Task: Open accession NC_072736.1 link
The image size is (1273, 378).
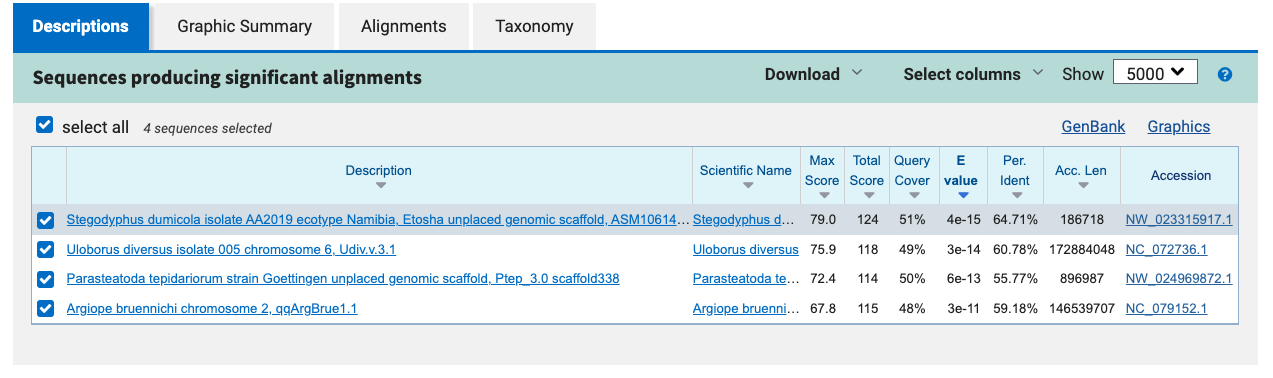Action: (1166, 249)
